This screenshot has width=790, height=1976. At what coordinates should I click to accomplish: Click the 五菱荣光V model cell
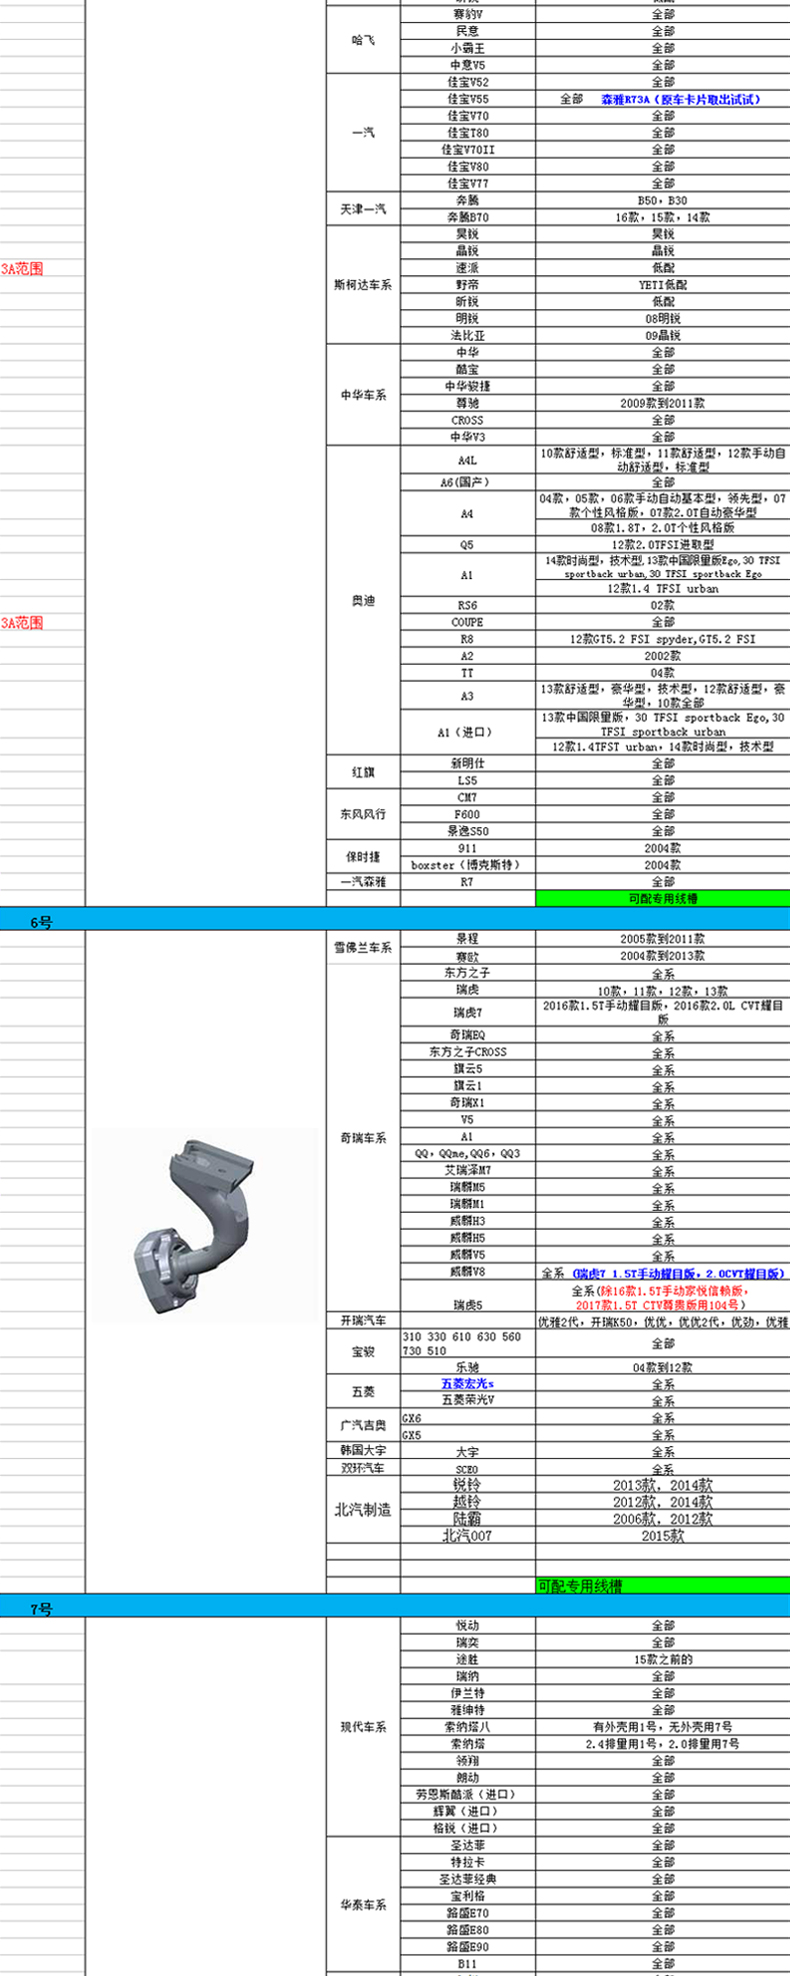click(468, 1400)
